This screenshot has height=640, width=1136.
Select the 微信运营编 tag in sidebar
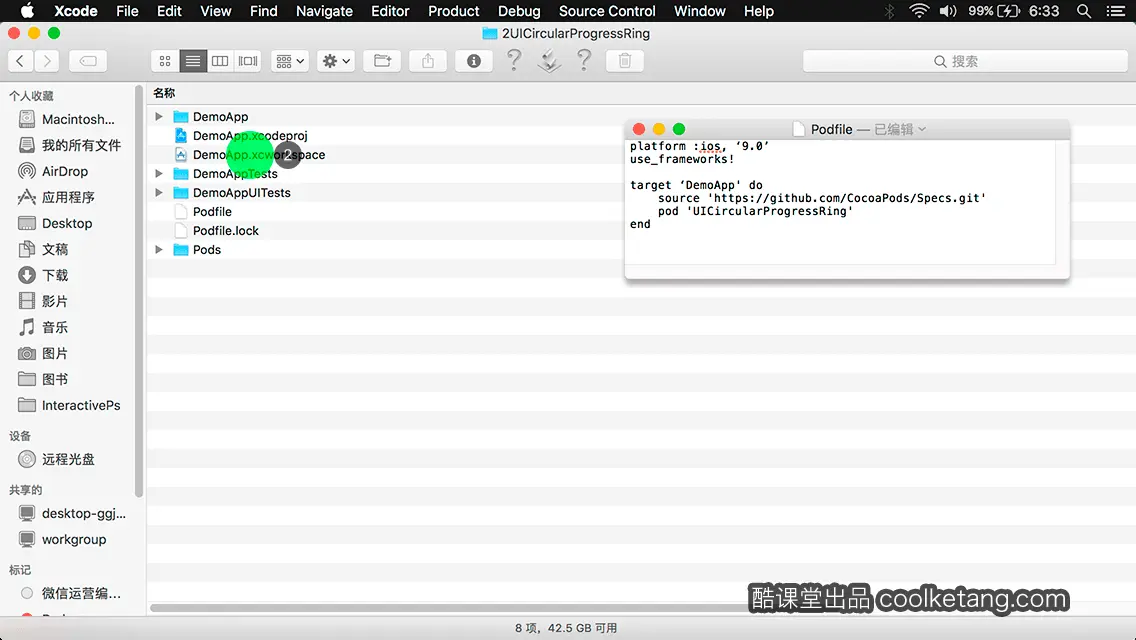[71, 593]
